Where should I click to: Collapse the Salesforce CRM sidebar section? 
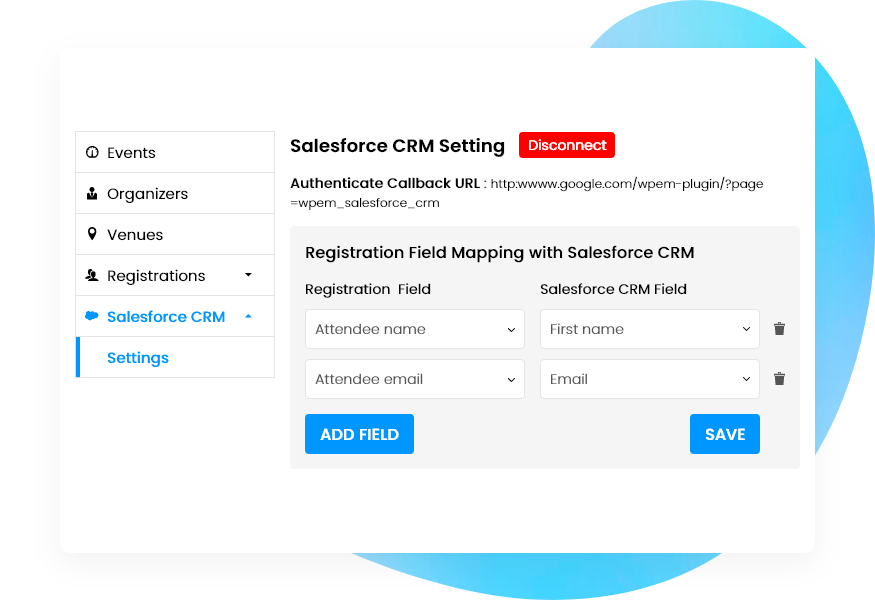tap(248, 316)
